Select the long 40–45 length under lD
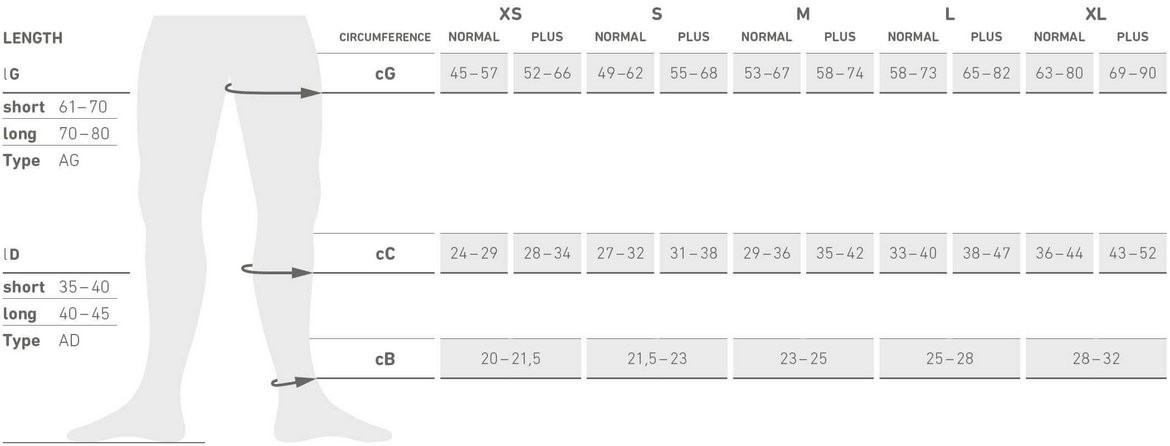 55,314
